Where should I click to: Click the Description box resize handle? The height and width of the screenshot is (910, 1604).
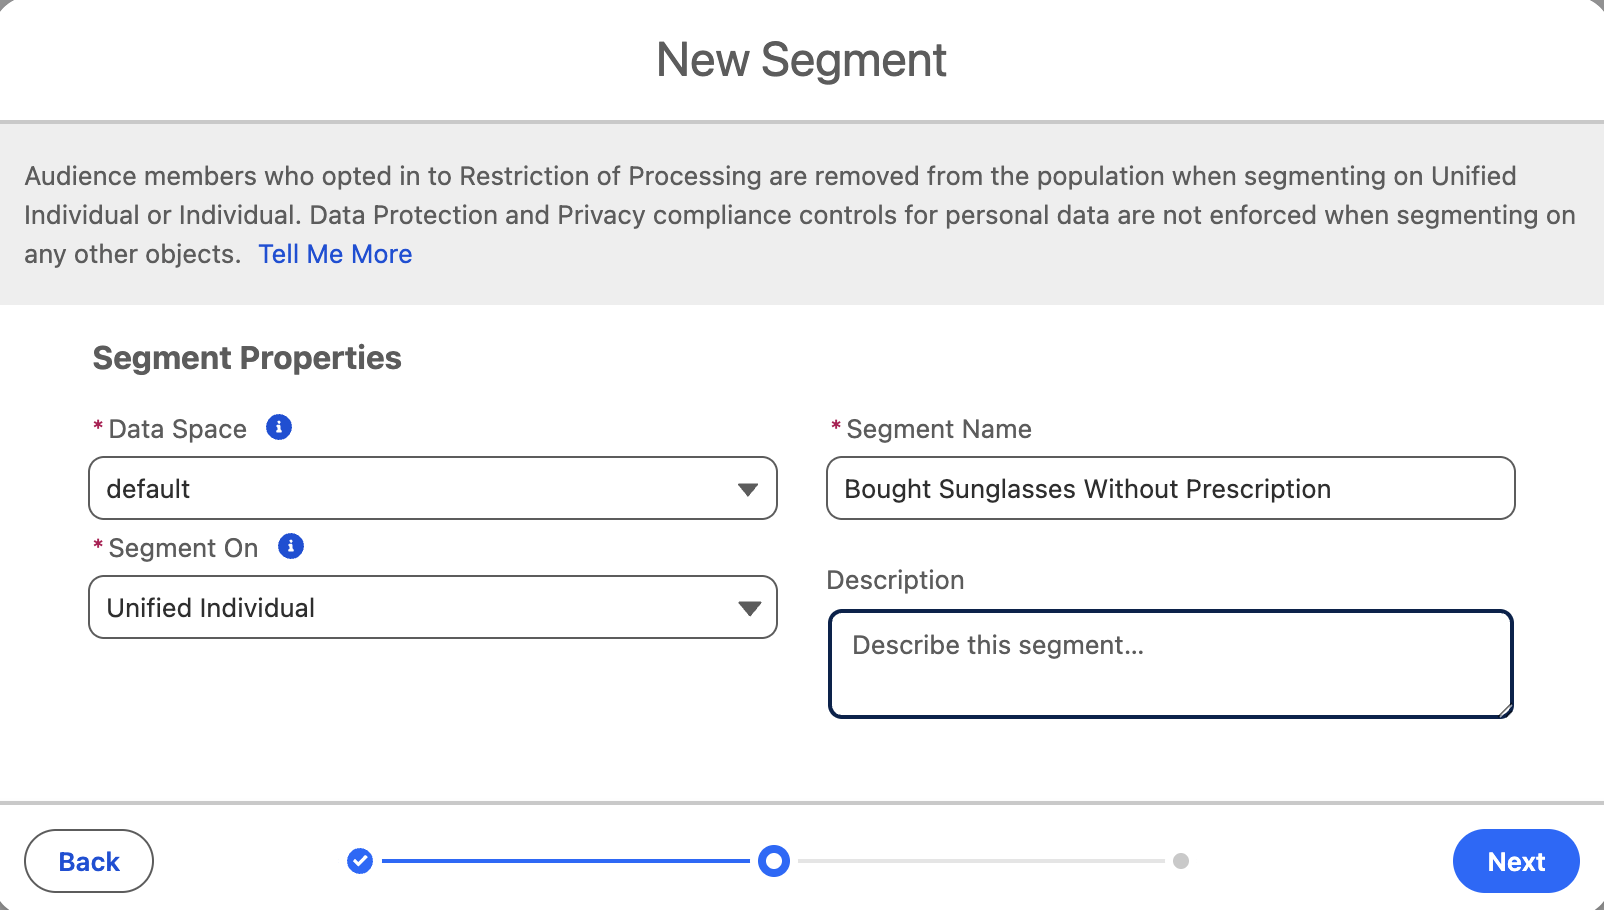click(1505, 710)
